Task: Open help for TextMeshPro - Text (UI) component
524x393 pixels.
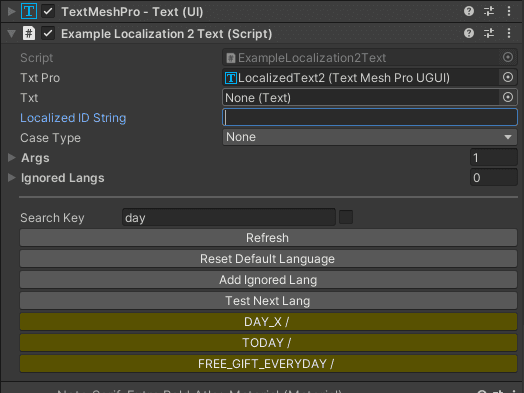Action: (469, 11)
